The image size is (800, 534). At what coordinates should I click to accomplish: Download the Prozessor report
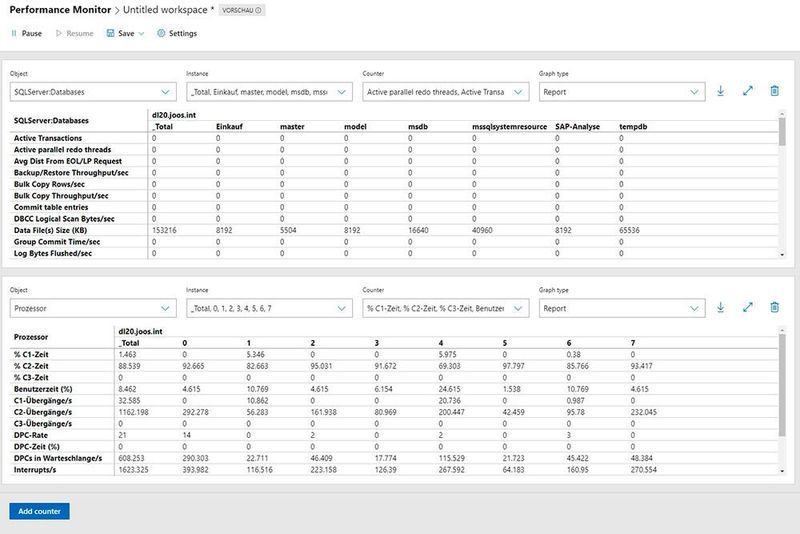coord(720,308)
